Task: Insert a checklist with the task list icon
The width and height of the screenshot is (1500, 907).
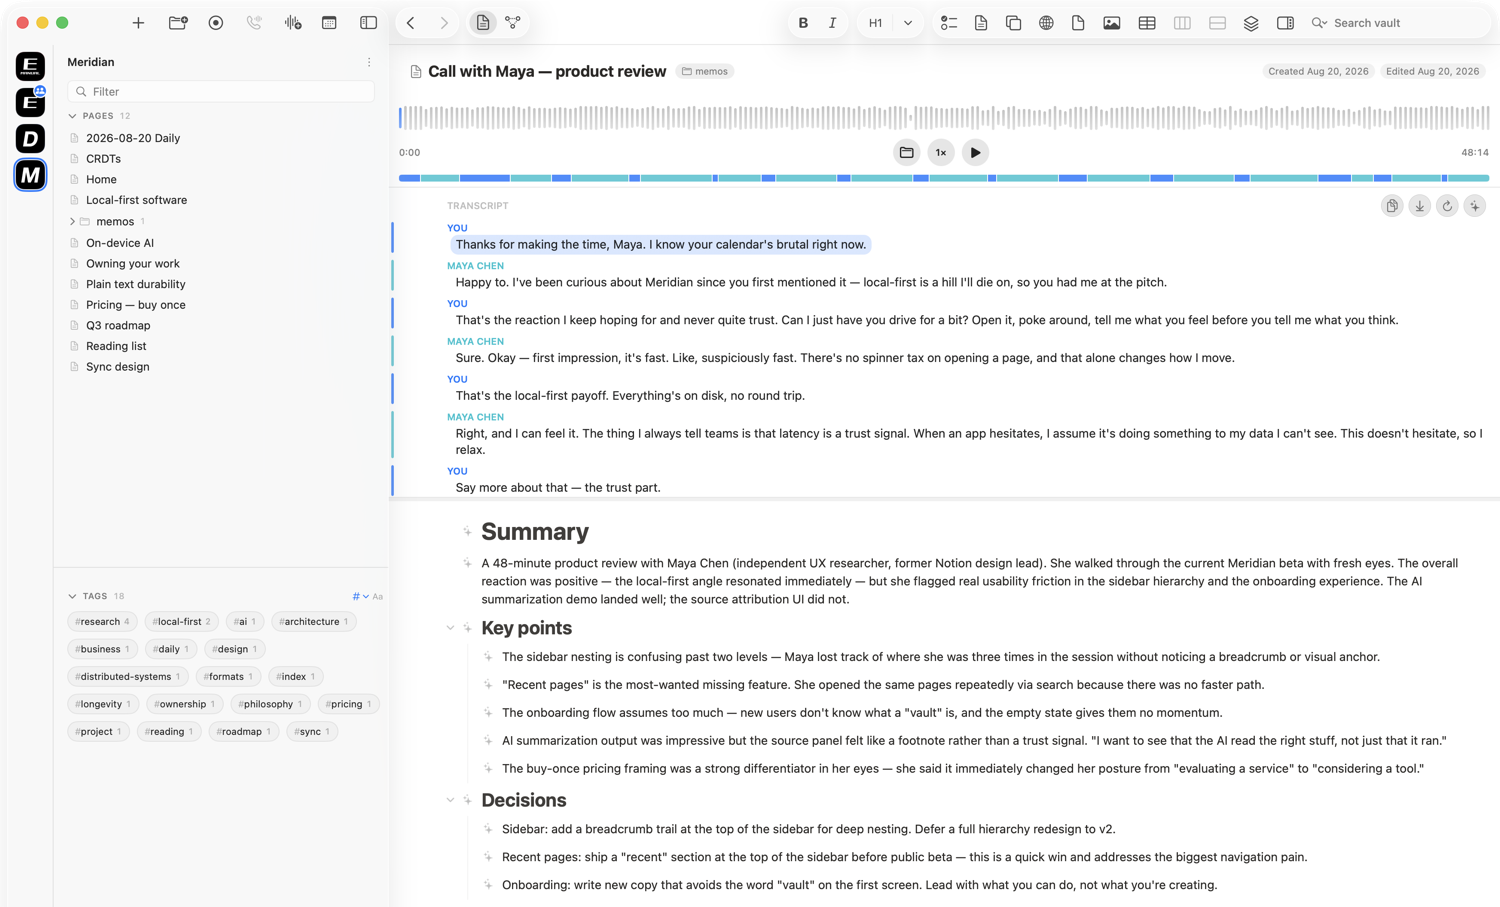Action: click(949, 23)
